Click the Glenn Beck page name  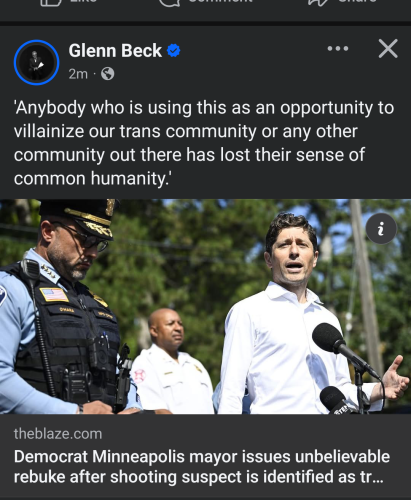(115, 51)
